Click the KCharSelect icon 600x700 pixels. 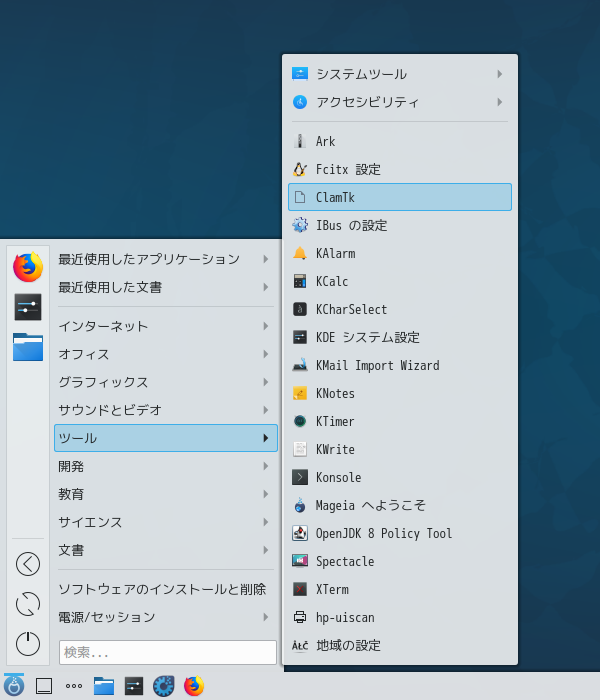[300, 309]
